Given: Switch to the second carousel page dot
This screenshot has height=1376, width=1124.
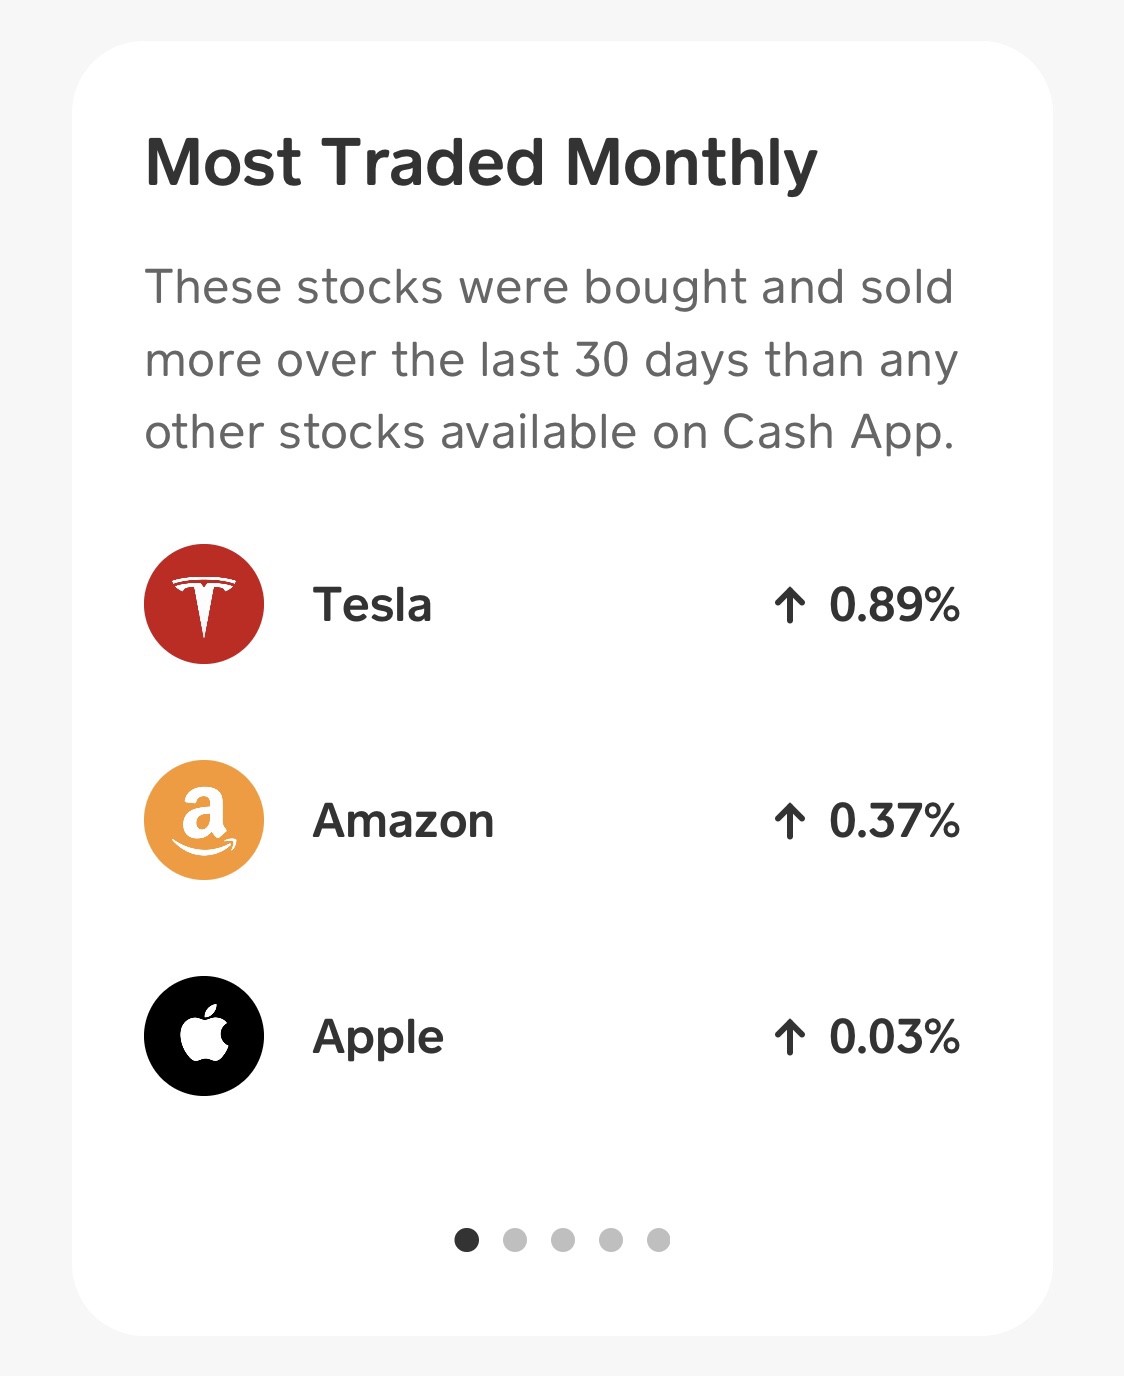Looking at the screenshot, I should (515, 1240).
